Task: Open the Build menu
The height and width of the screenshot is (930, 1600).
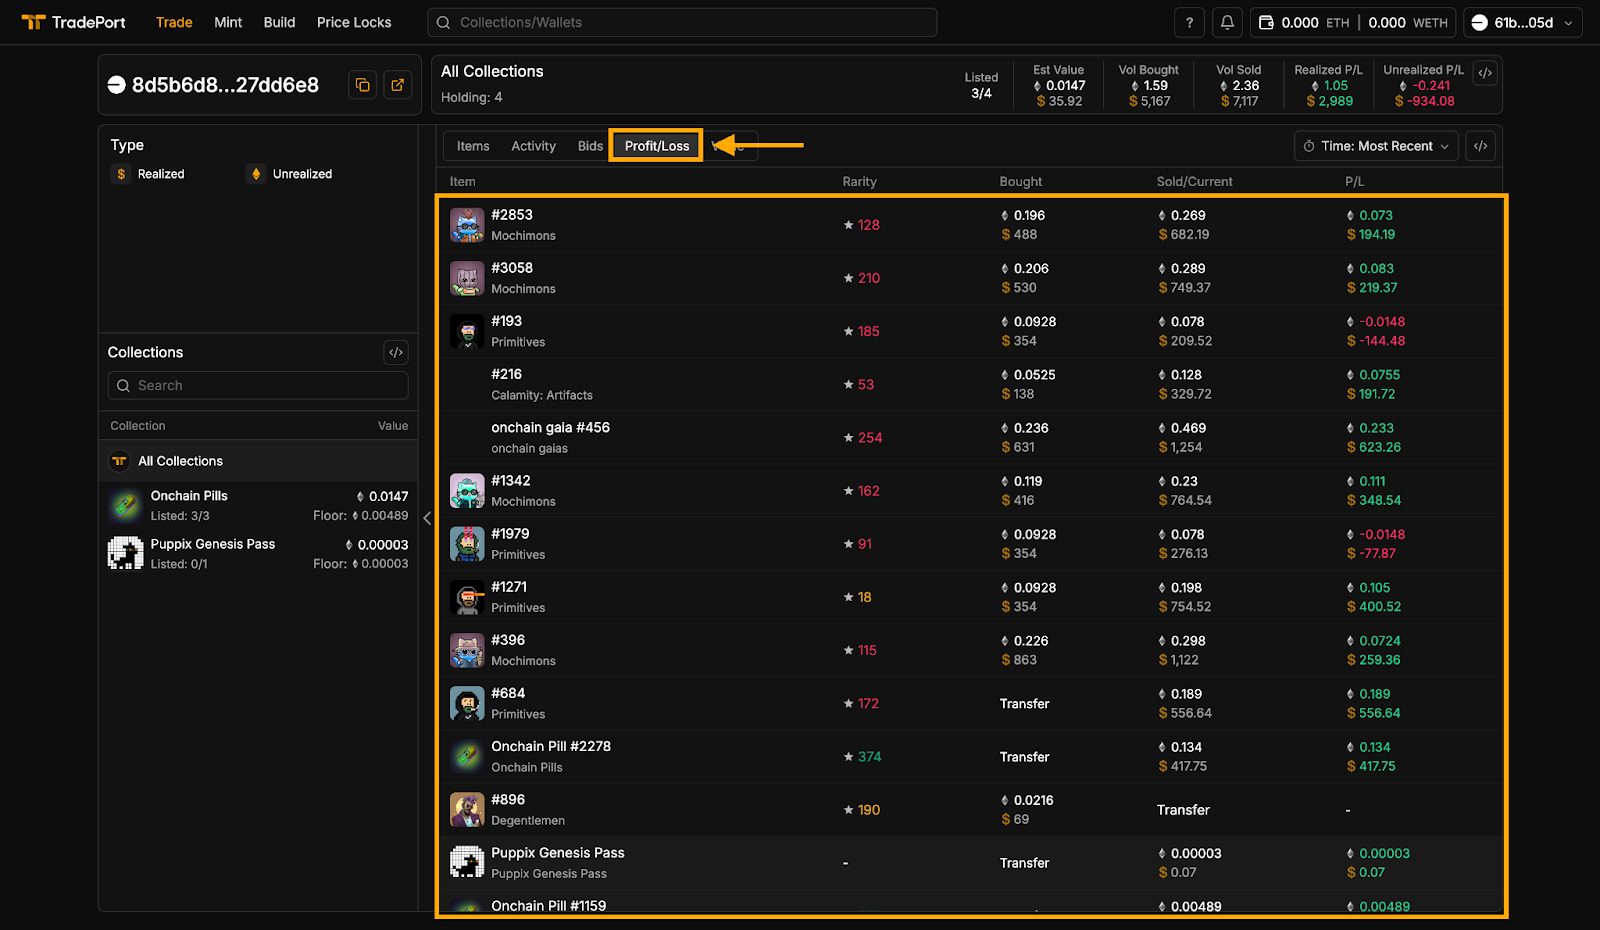Action: (x=279, y=22)
